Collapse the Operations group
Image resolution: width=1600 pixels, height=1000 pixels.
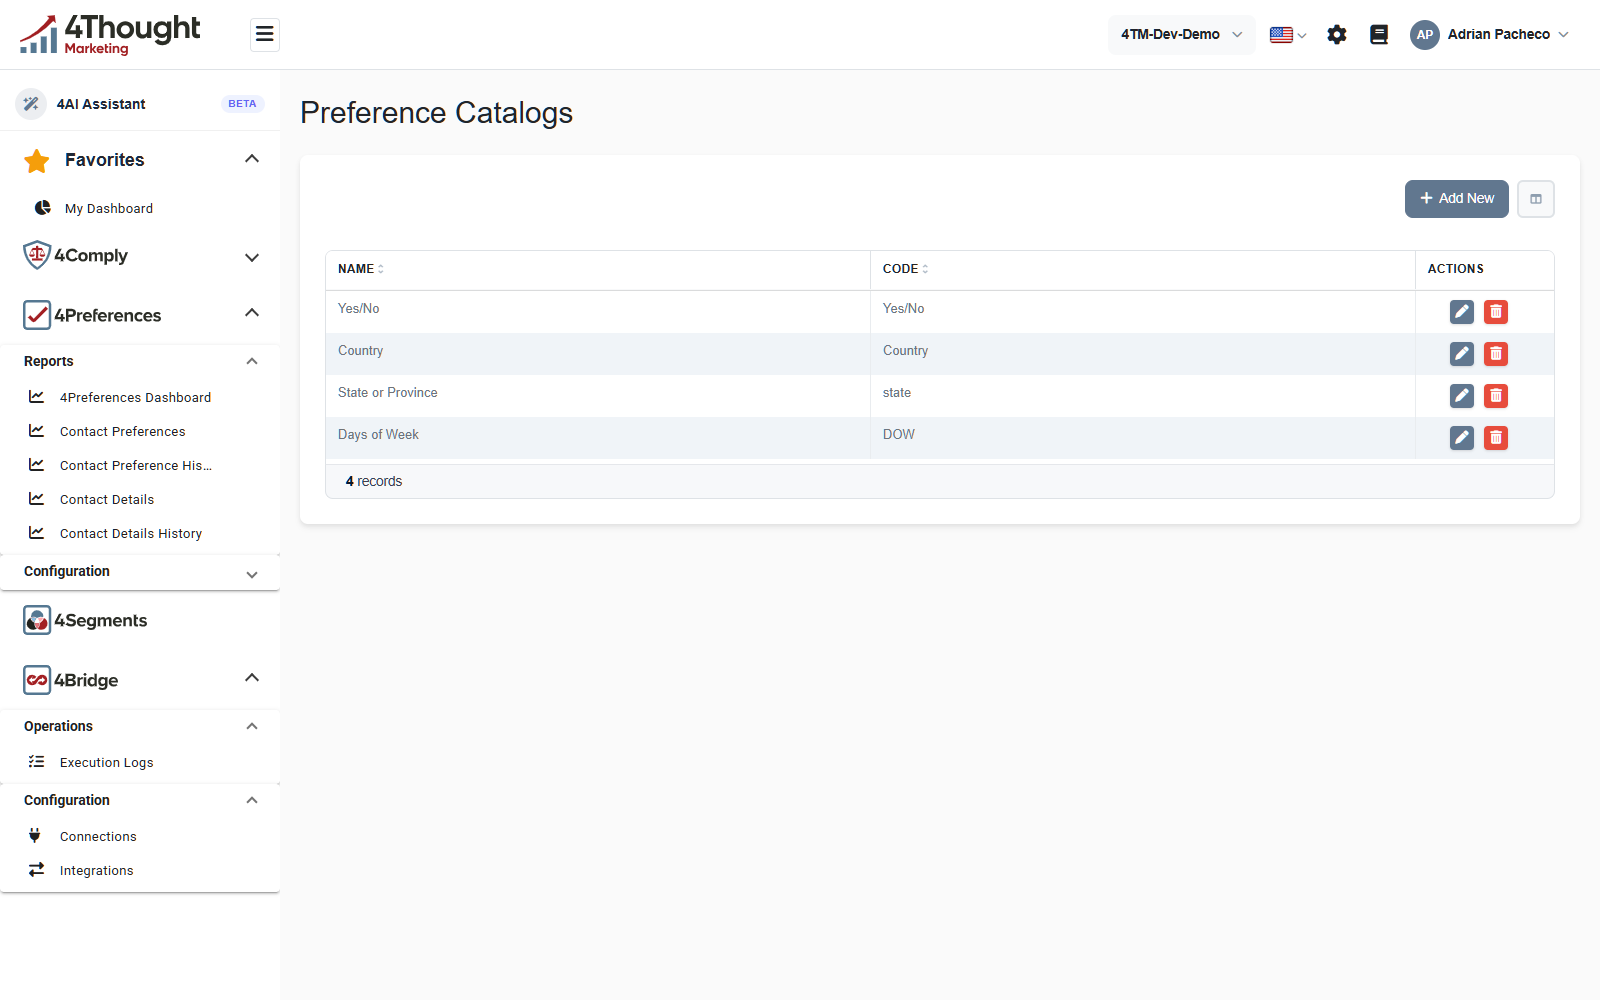252,726
